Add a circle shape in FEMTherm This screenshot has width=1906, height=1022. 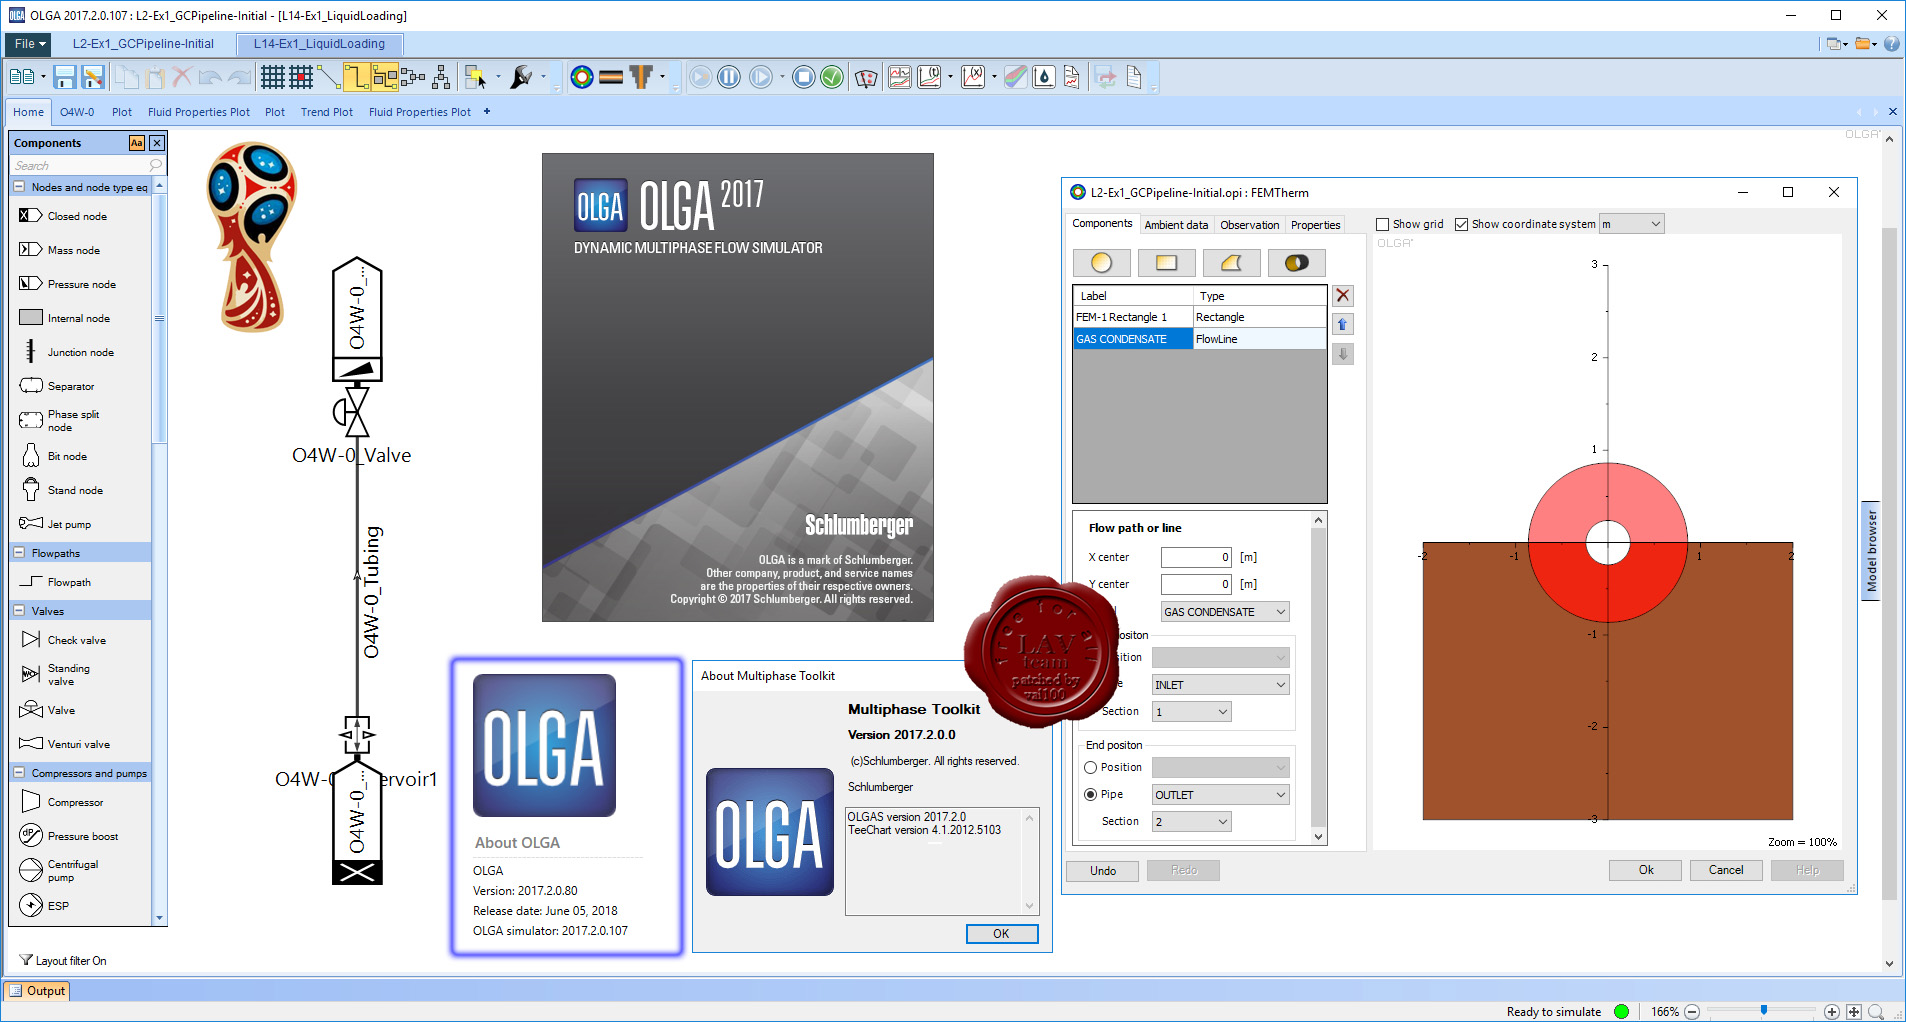tap(1101, 263)
